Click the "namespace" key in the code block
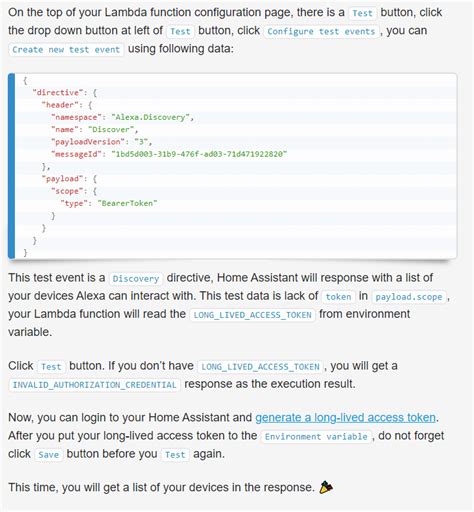Image resolution: width=474 pixels, height=512 pixels. pos(76,117)
